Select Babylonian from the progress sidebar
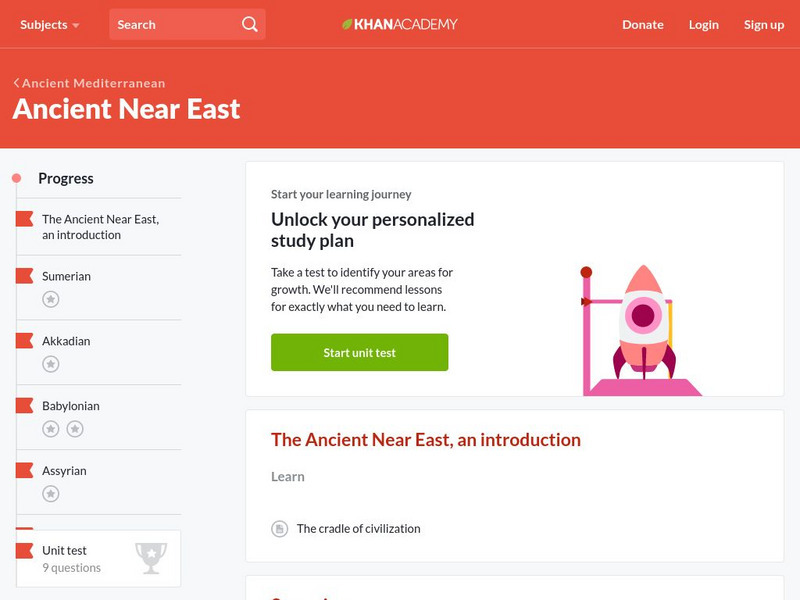 tap(71, 406)
